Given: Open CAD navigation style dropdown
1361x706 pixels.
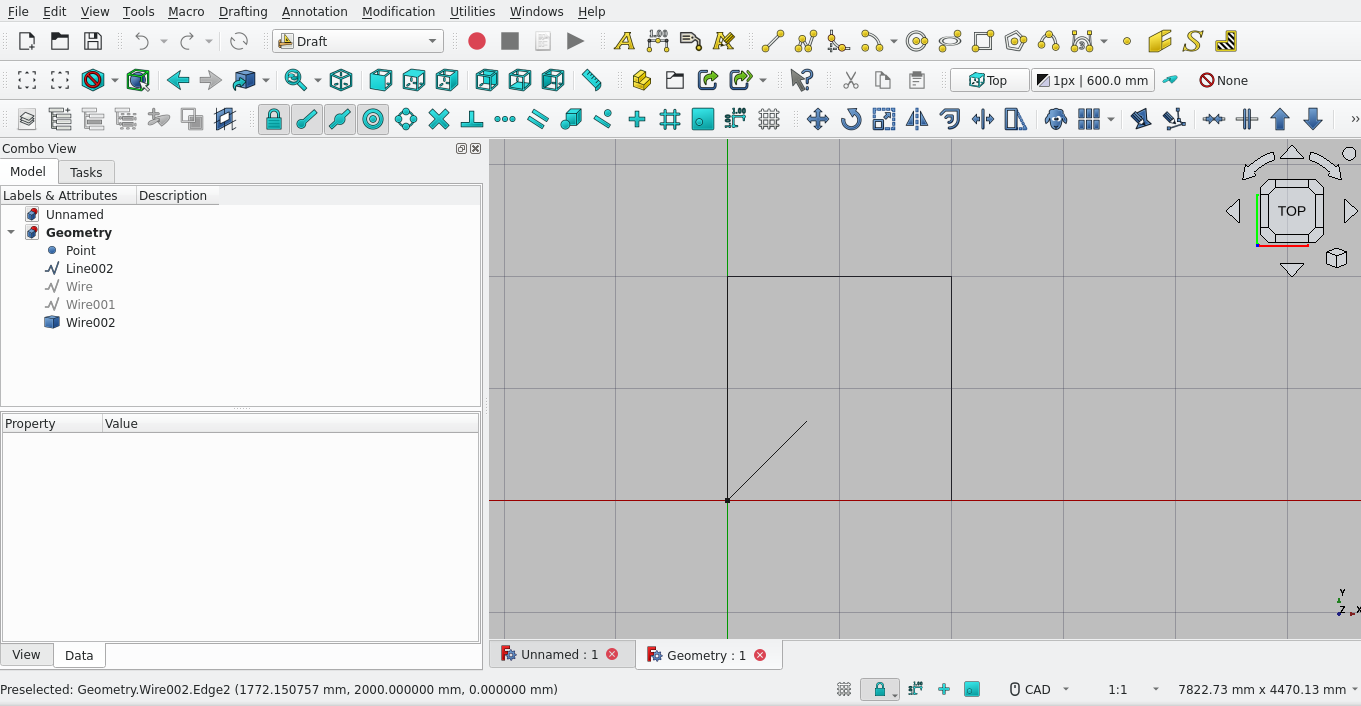Looking at the screenshot, I should pyautogui.click(x=1038, y=689).
